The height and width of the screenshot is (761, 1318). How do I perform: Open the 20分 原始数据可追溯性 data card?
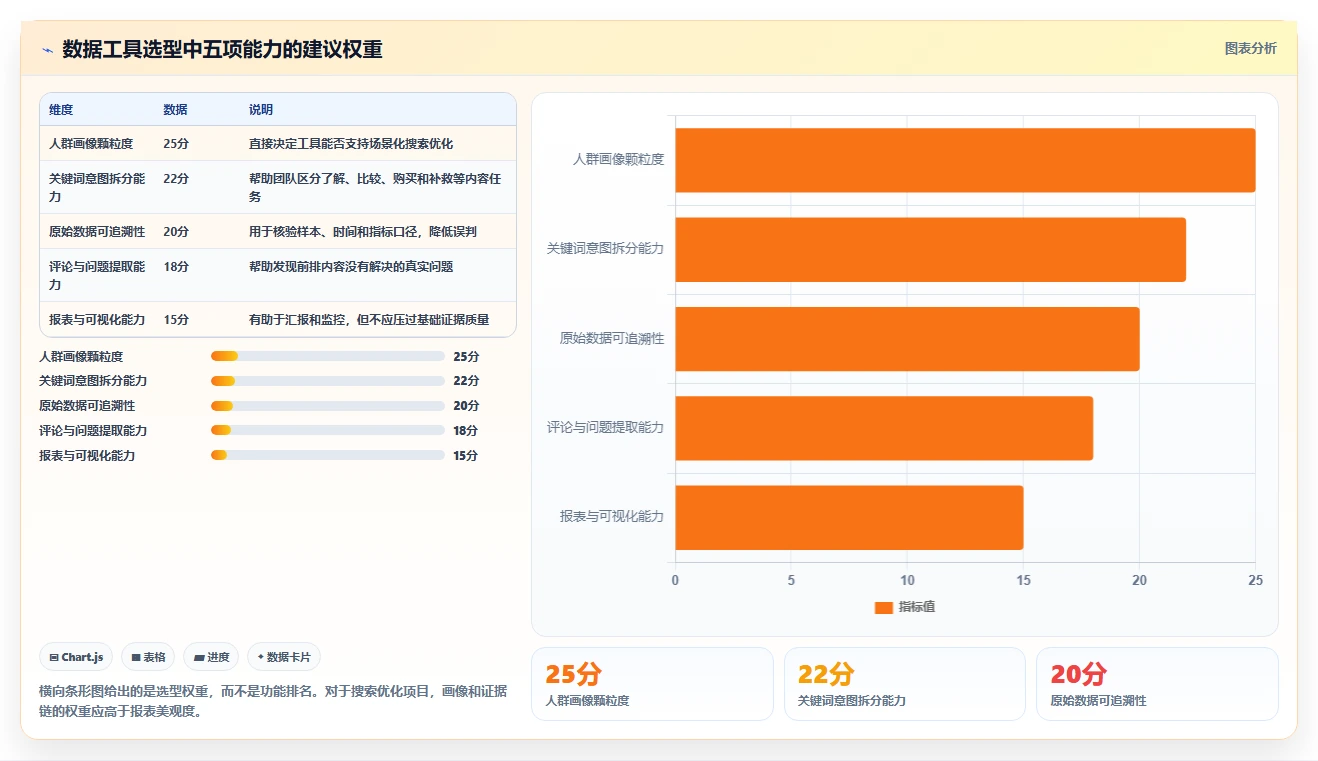[1157, 684]
